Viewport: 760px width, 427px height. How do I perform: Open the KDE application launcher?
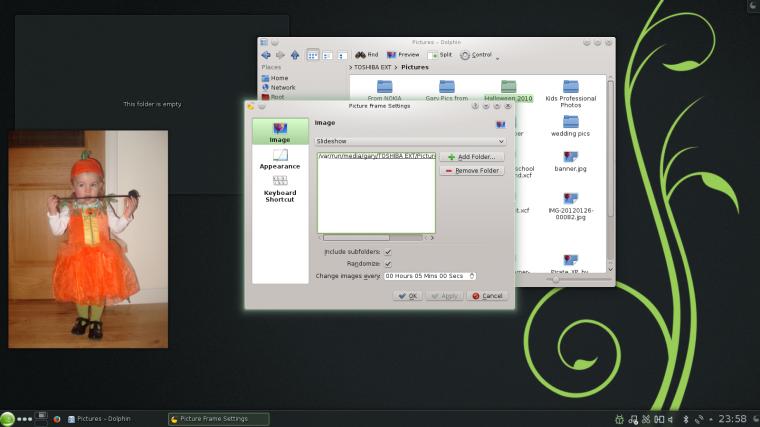(7, 419)
